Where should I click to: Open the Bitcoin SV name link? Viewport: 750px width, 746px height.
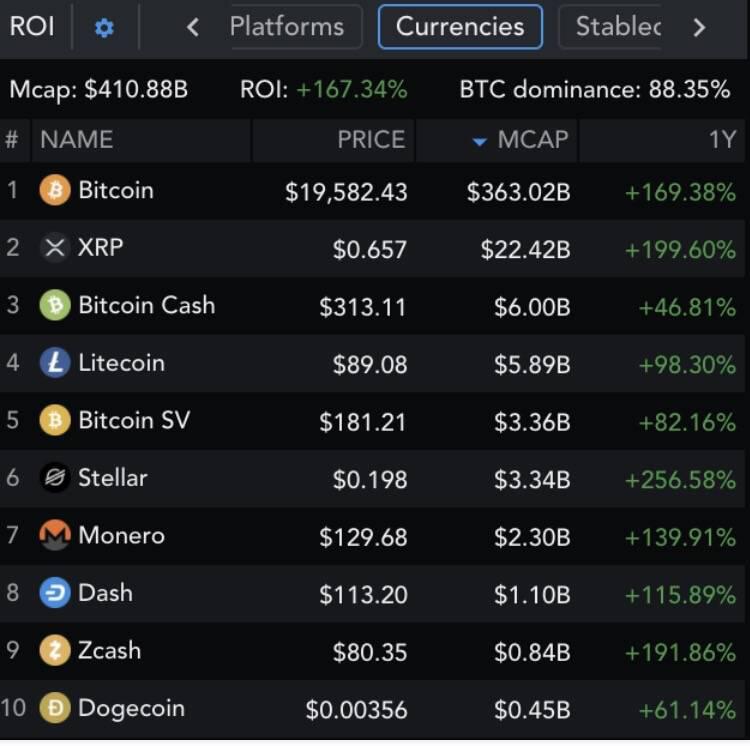[x=134, y=420]
